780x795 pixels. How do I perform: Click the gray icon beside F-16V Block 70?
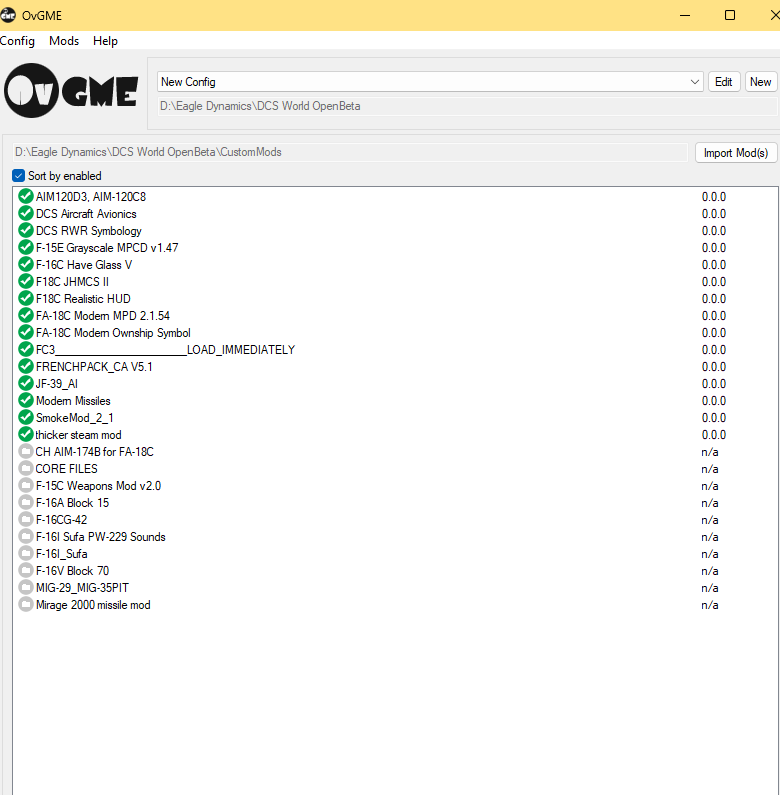(25, 570)
